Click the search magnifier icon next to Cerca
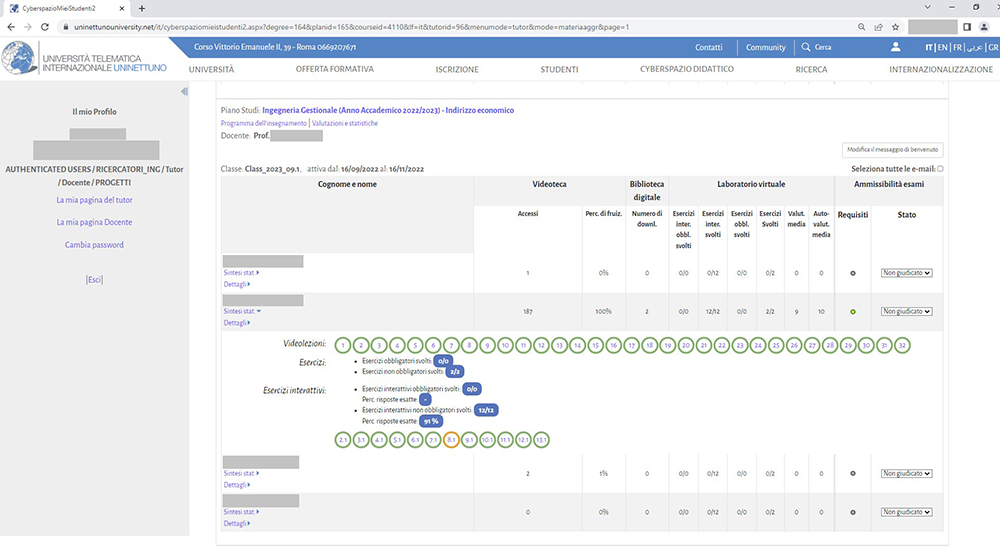This screenshot has height=547, width=1000. point(806,47)
